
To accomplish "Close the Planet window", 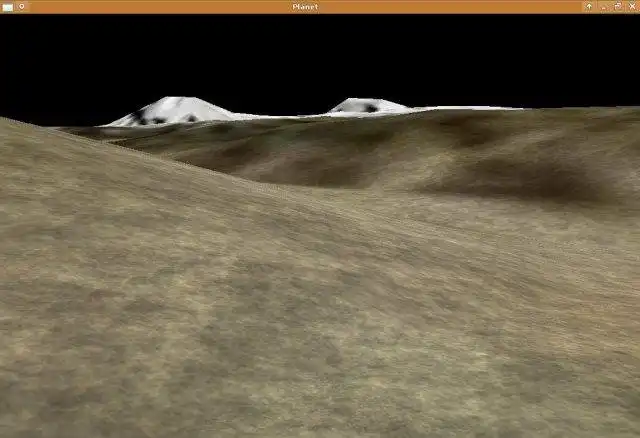I will pyautogui.click(x=632, y=6).
